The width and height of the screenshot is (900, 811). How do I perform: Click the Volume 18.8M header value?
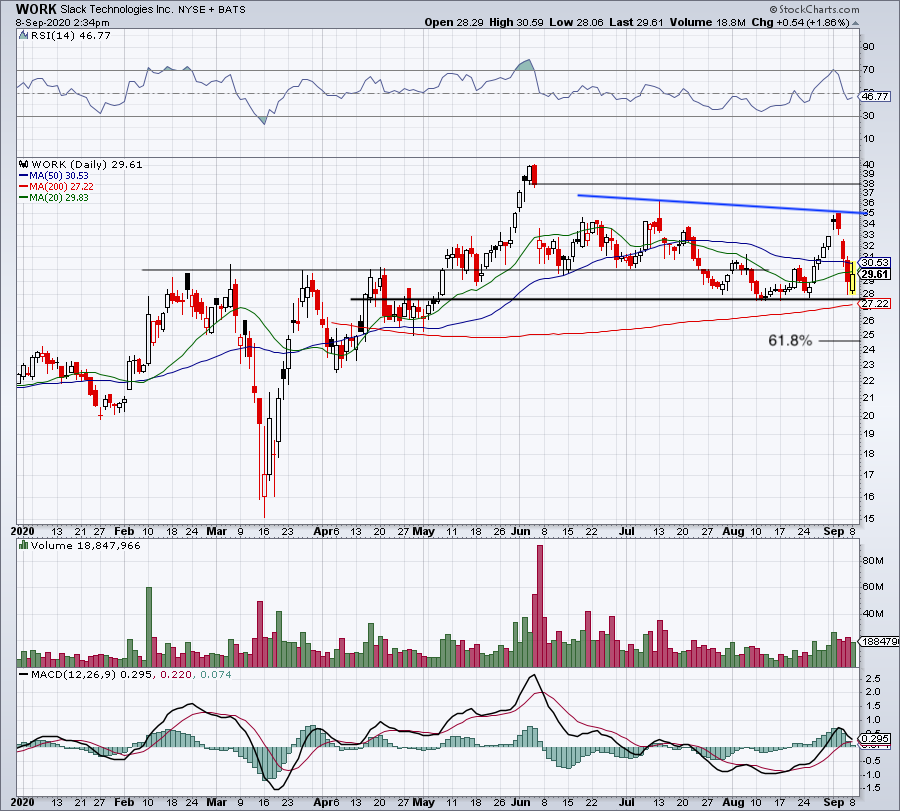(707, 22)
